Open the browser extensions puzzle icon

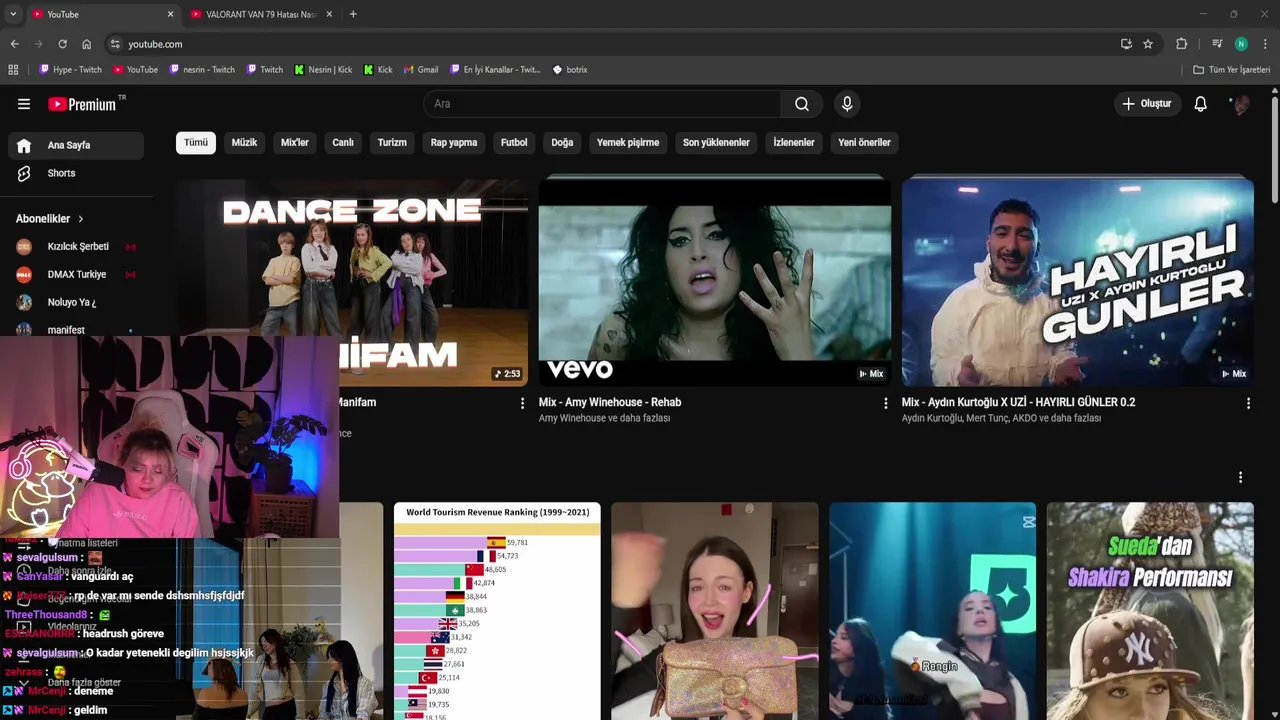(1182, 44)
